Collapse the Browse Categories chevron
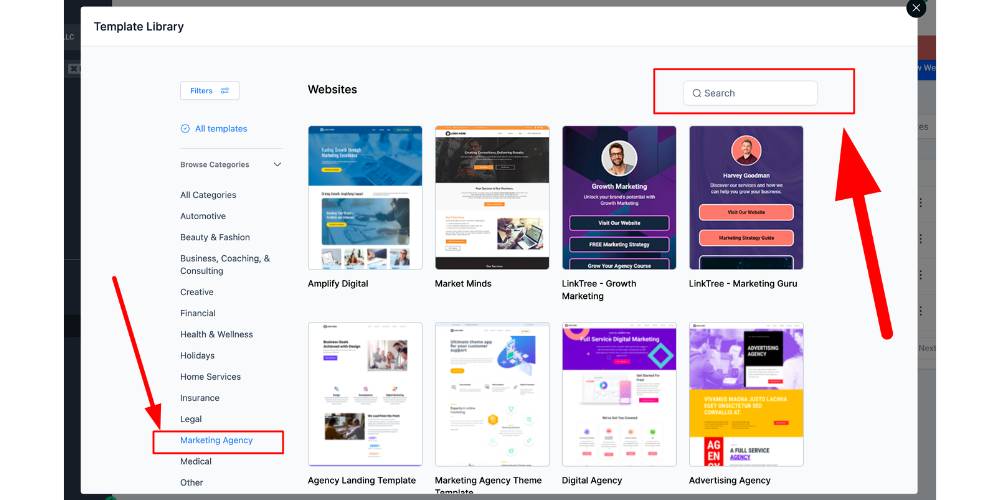 click(x=277, y=165)
